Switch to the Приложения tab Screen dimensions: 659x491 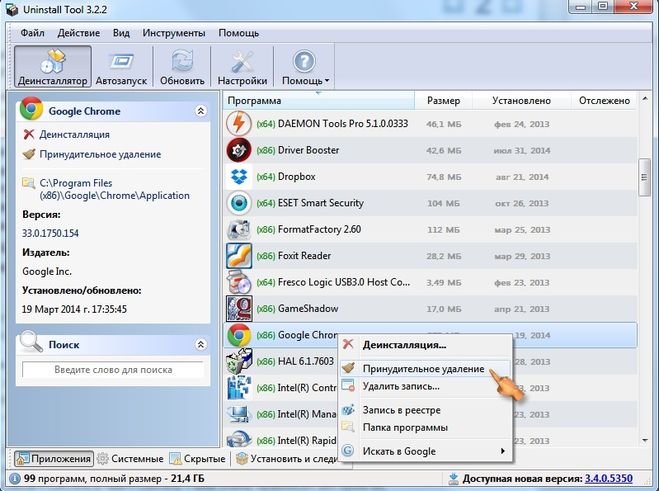pos(54,459)
